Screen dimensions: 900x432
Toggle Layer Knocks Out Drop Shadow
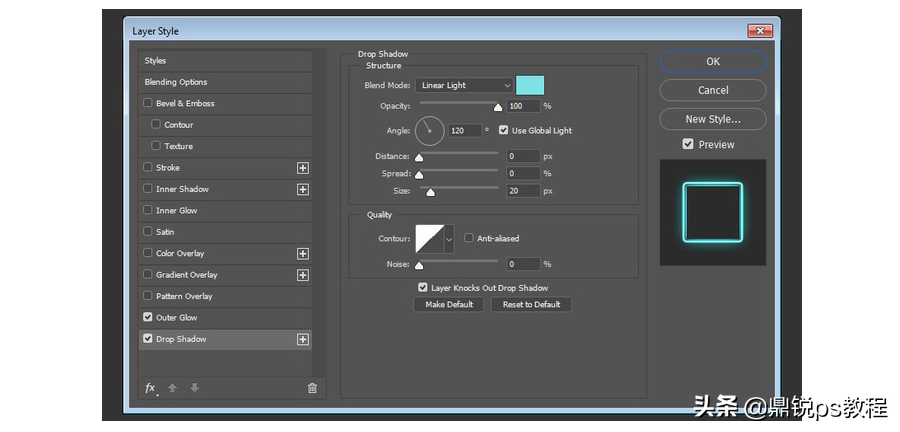pyautogui.click(x=423, y=288)
